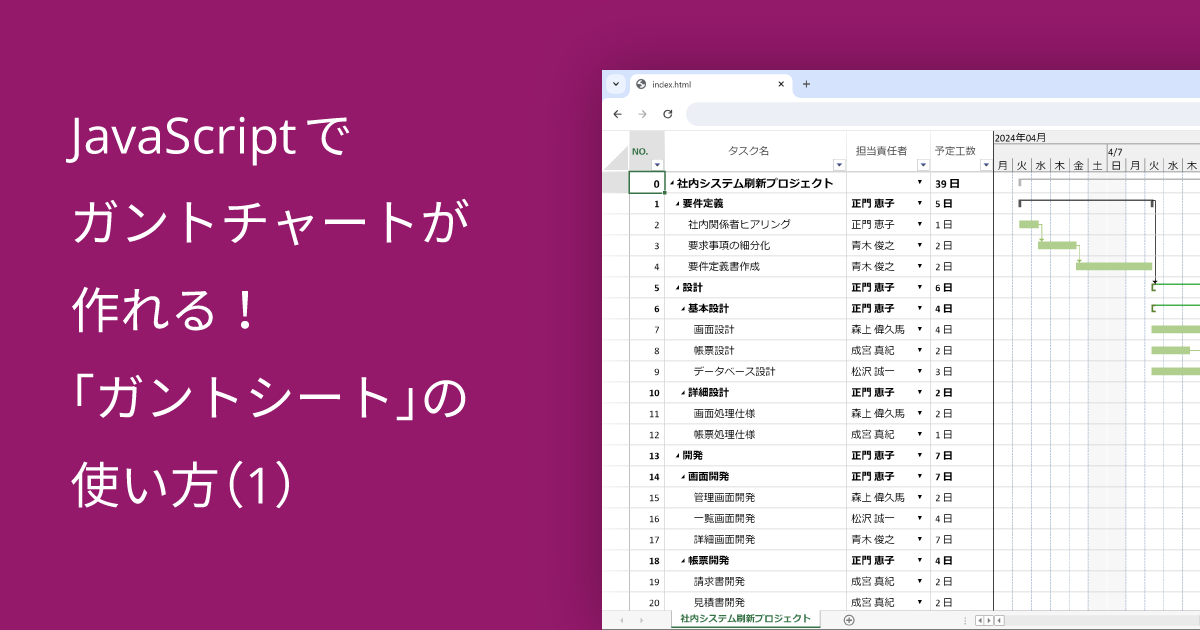The image size is (1200, 630).
Task: Click the browser forward button
Action: point(642,114)
